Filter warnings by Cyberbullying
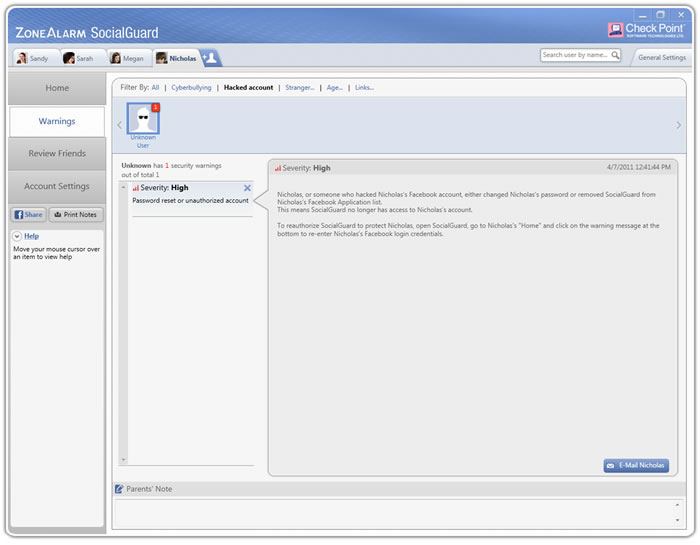Image resolution: width=700 pixels, height=545 pixels. click(191, 87)
